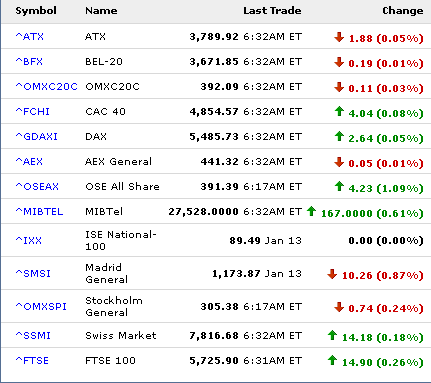Open the ^BFX symbol link
431x383 pixels.
tap(29, 61)
